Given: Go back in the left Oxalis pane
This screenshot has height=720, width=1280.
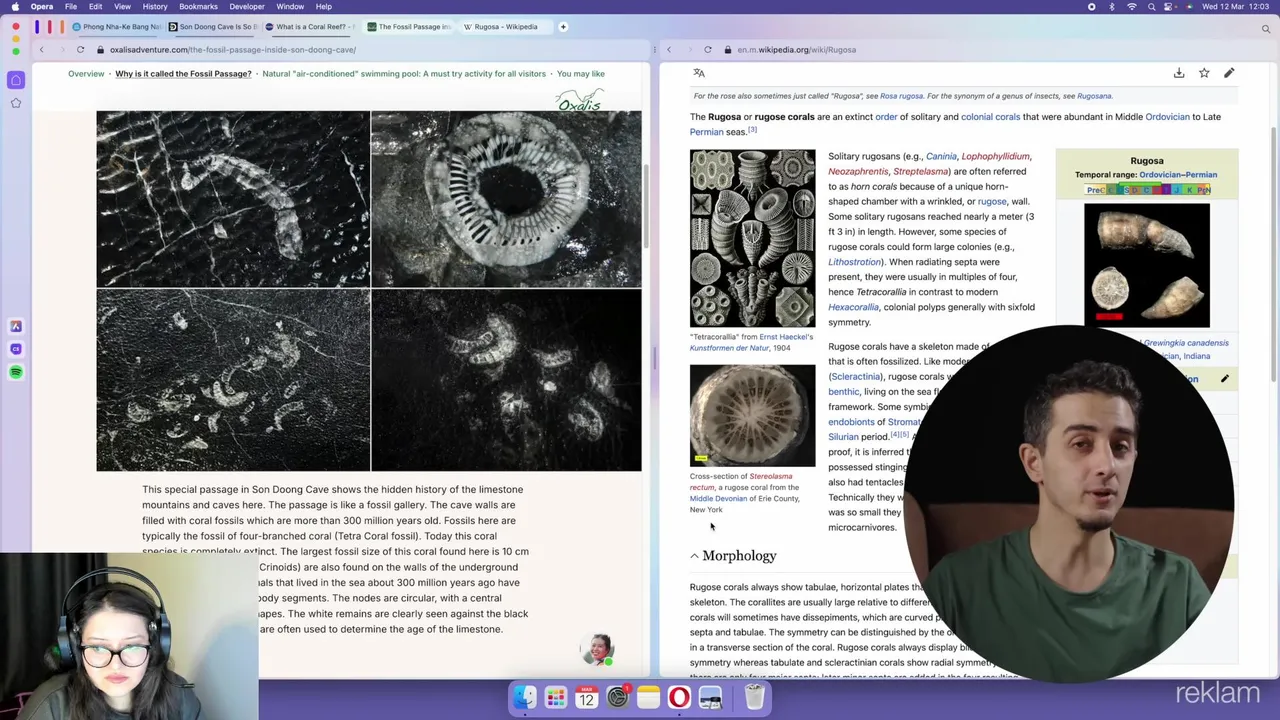Looking at the screenshot, I should point(41,49).
